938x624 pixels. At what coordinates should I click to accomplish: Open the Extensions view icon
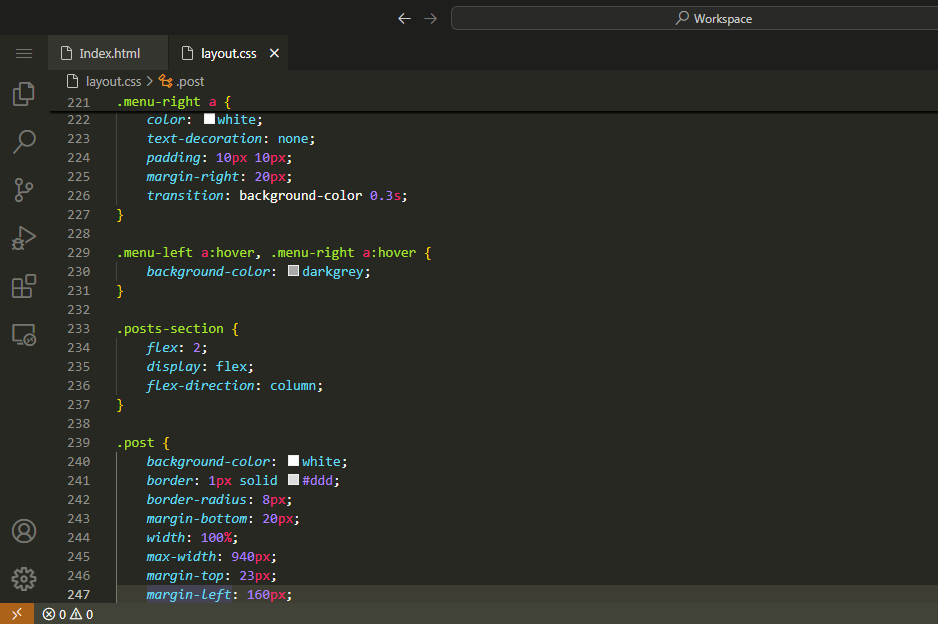[x=24, y=287]
